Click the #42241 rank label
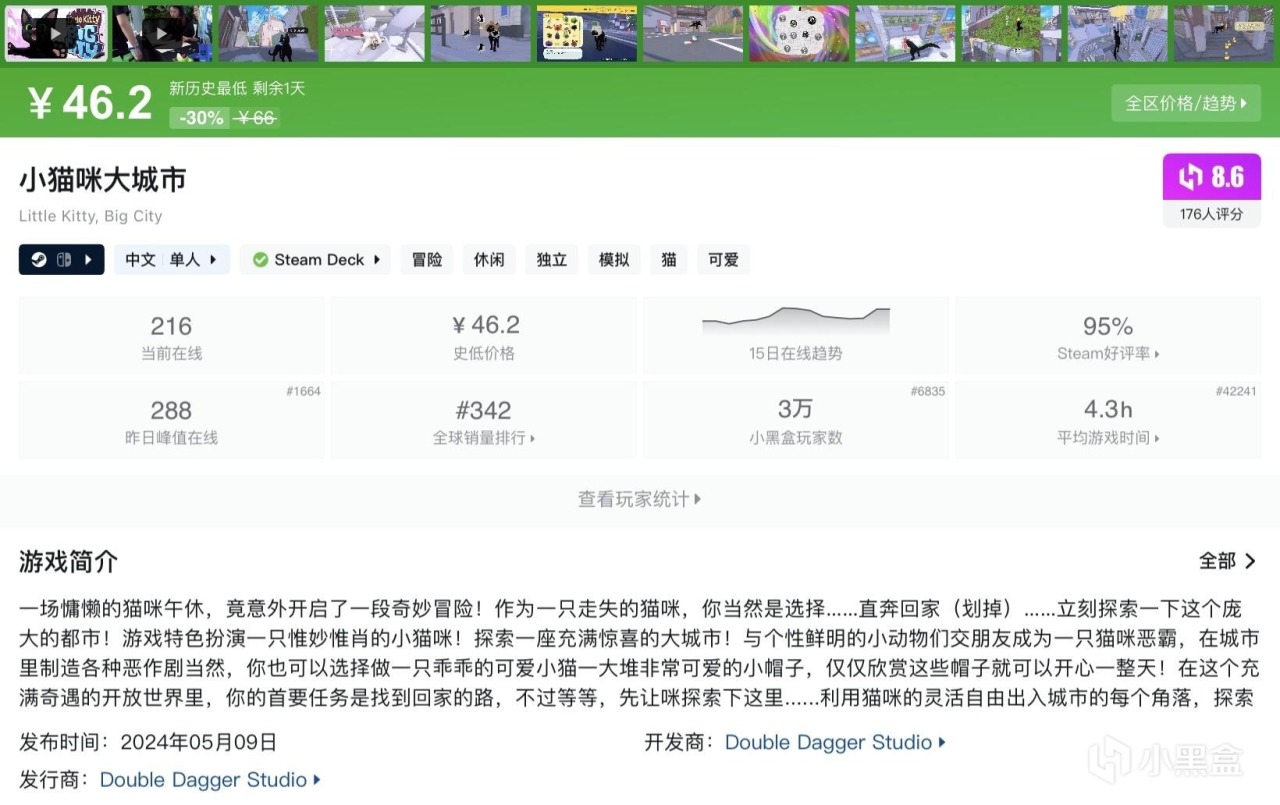Screen dimensions: 1280x805 point(1236,391)
